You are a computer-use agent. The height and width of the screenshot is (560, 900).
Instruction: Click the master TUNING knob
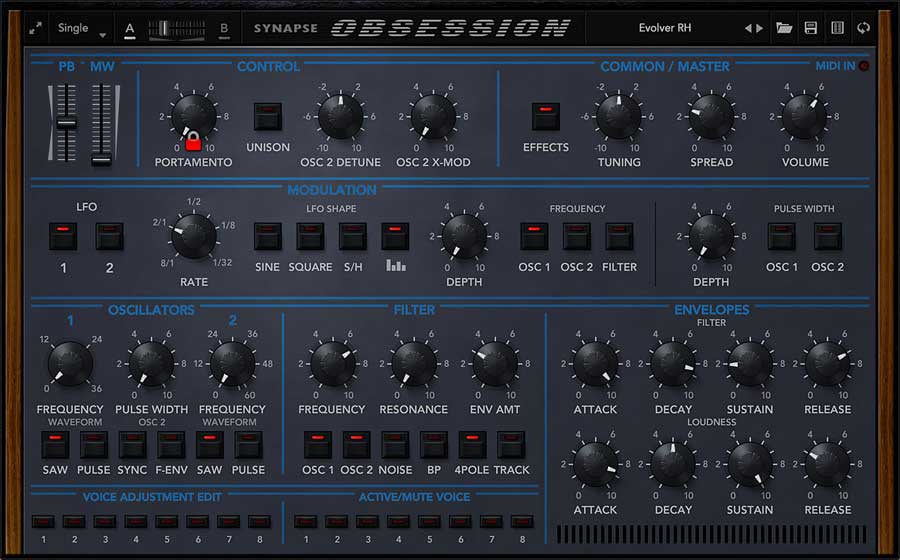pyautogui.click(x=619, y=116)
